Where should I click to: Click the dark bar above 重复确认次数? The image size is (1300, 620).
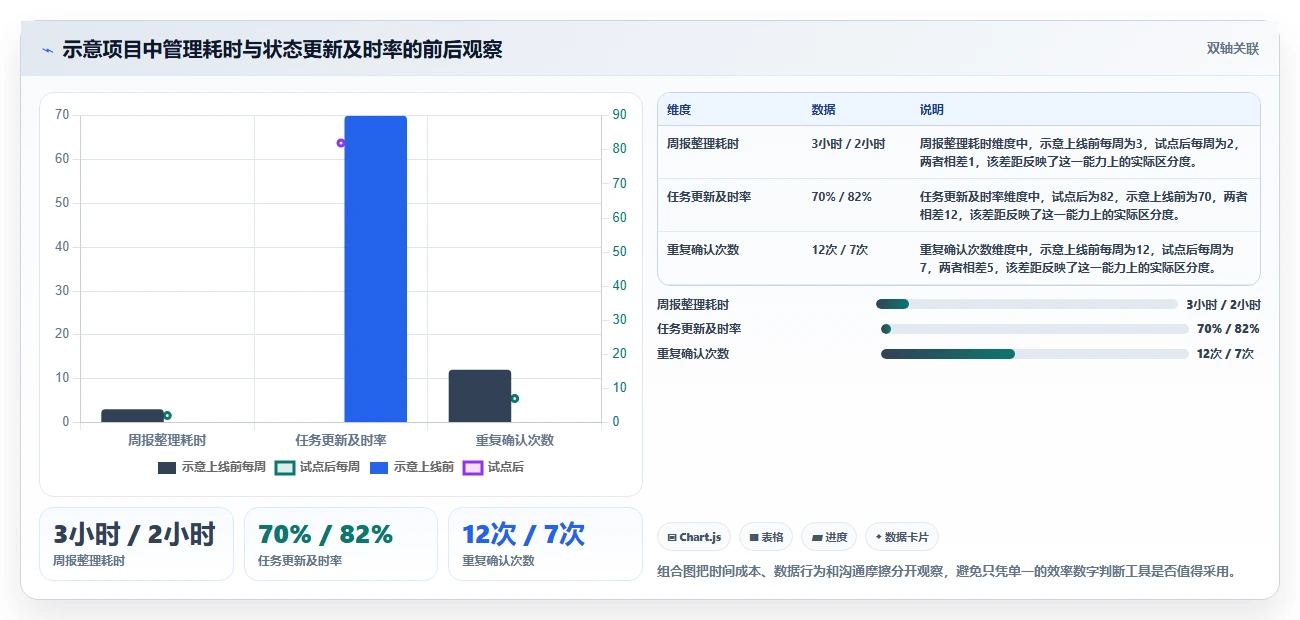coord(480,396)
